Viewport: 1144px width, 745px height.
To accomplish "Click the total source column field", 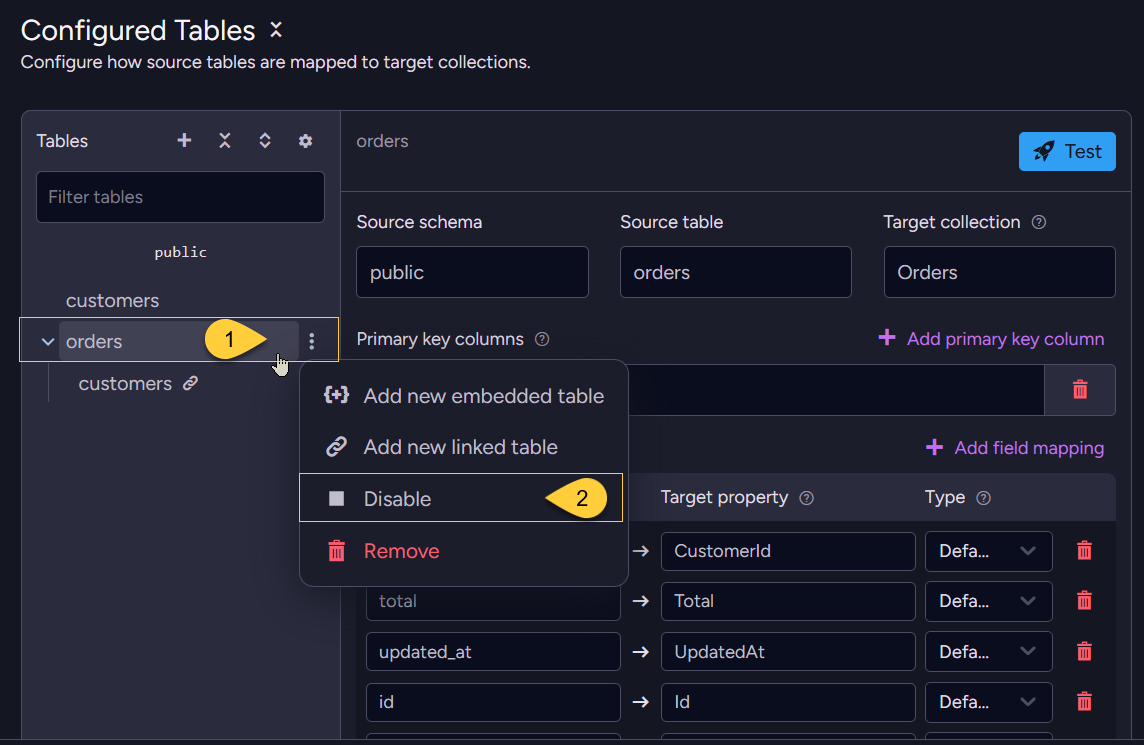I will click(x=493, y=603).
